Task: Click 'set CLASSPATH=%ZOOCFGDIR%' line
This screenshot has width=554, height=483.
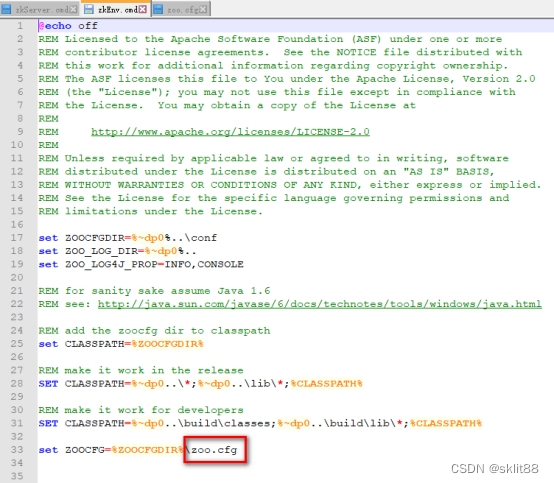Action: pyautogui.click(x=121, y=344)
